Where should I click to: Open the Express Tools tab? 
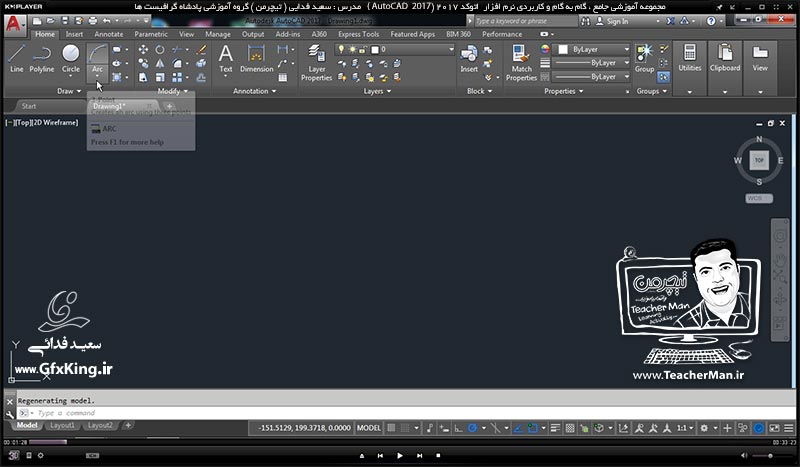click(x=359, y=34)
